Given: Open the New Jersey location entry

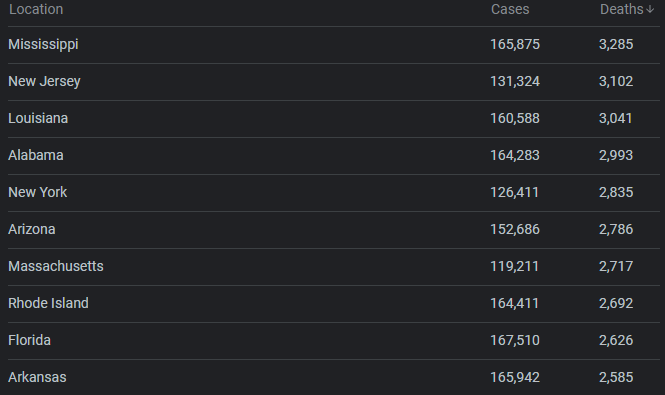Looking at the screenshot, I should click(x=44, y=81).
